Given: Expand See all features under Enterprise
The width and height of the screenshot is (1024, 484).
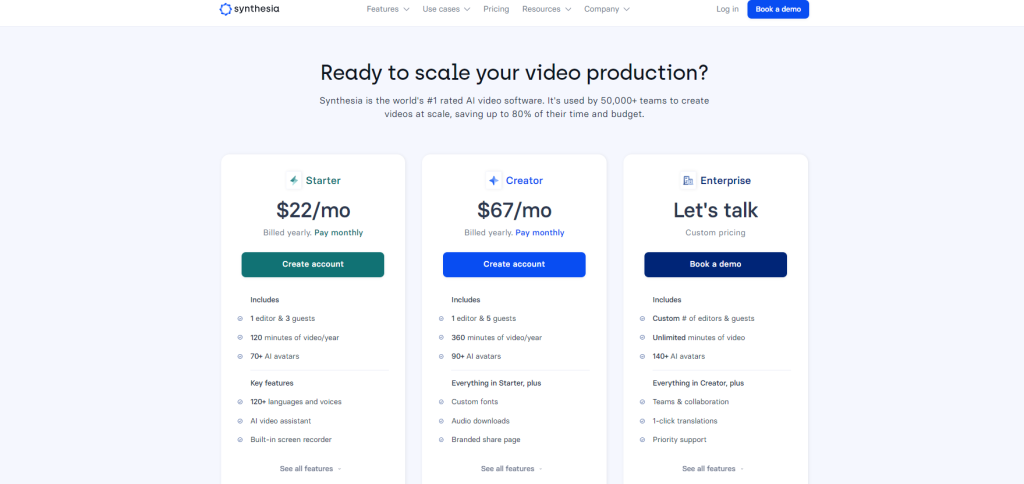Looking at the screenshot, I should click(712, 469).
